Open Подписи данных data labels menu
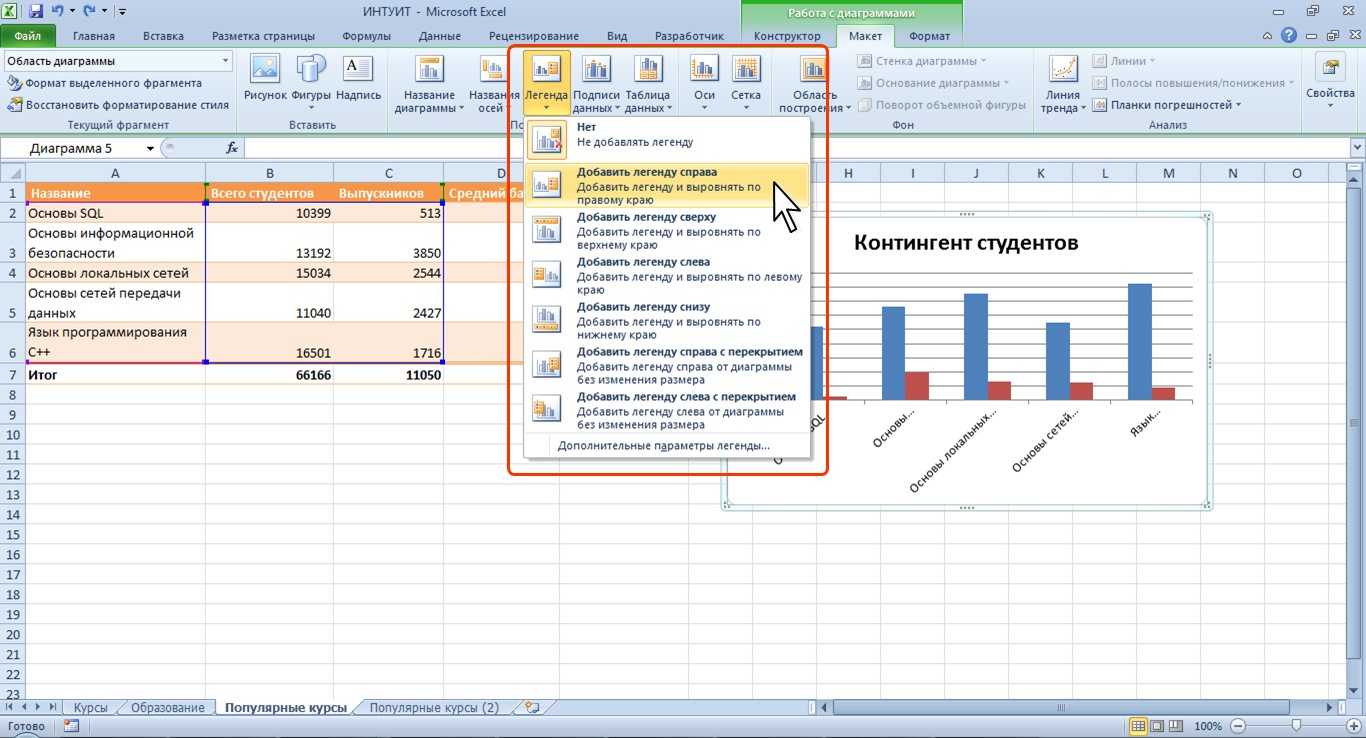This screenshot has width=1366, height=738. pos(596,84)
